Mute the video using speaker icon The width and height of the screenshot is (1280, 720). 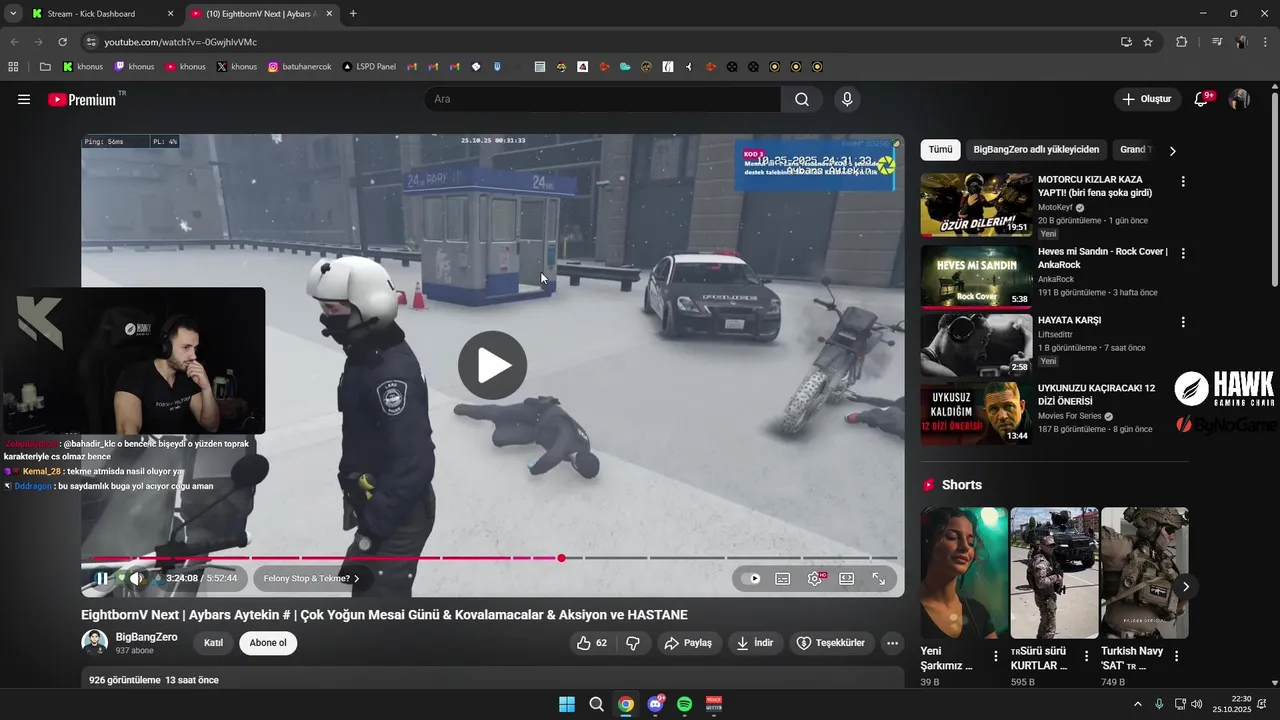pos(137,578)
